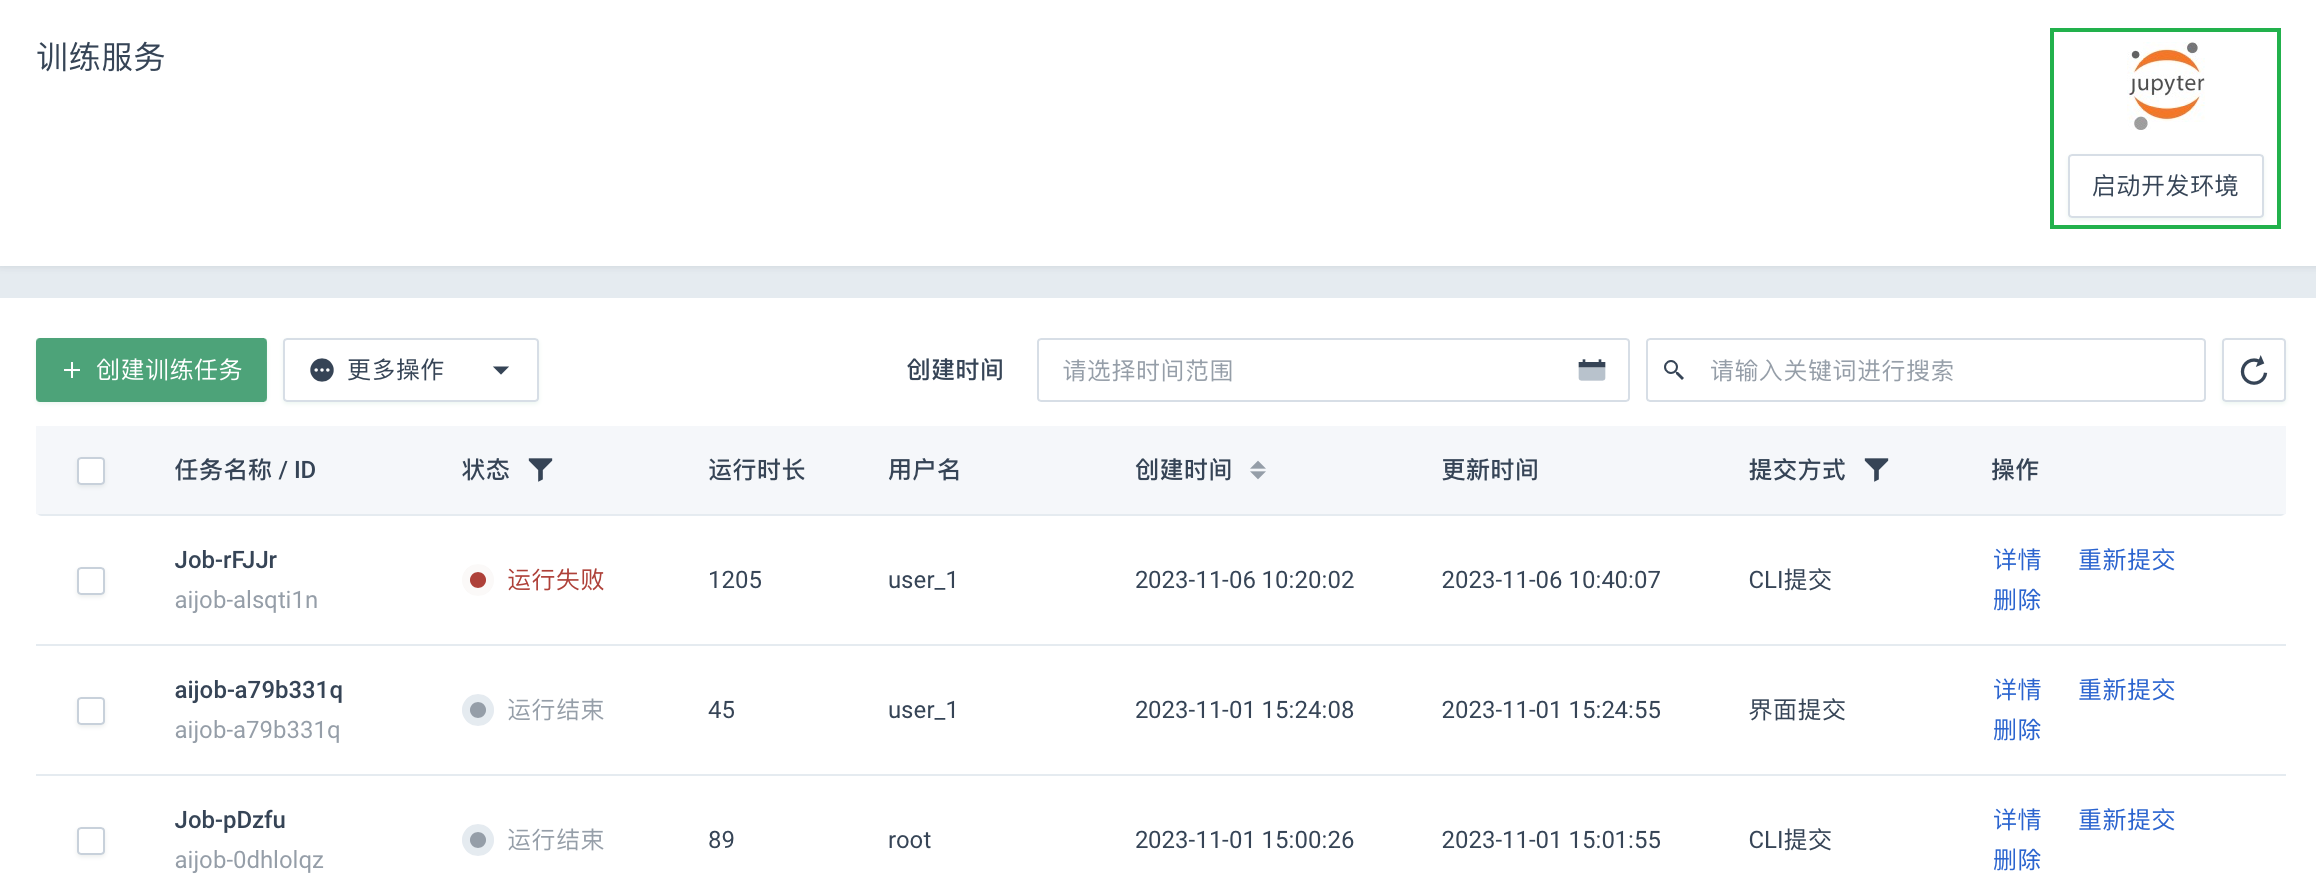Screen dimensions: 2316x876
Task: Click 重新提交 for Job-pDzfu
Action: pos(2126,820)
